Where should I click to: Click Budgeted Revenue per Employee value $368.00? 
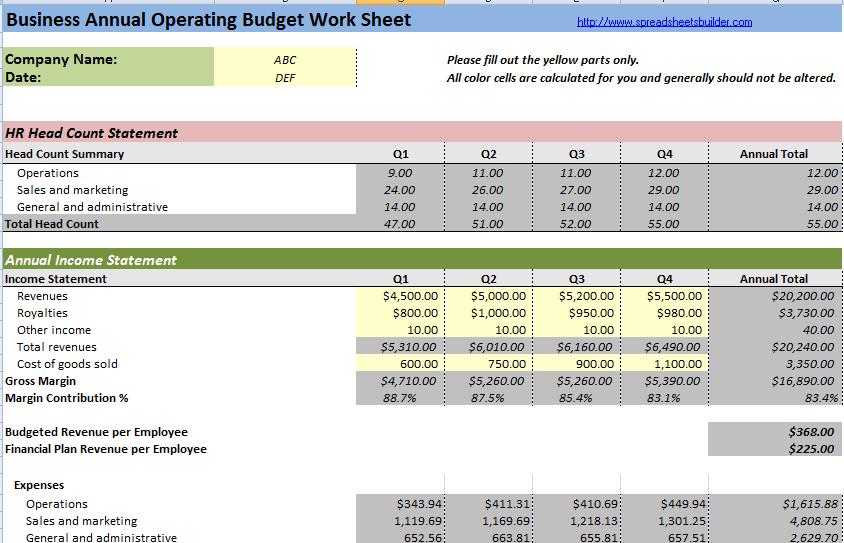tap(775, 432)
